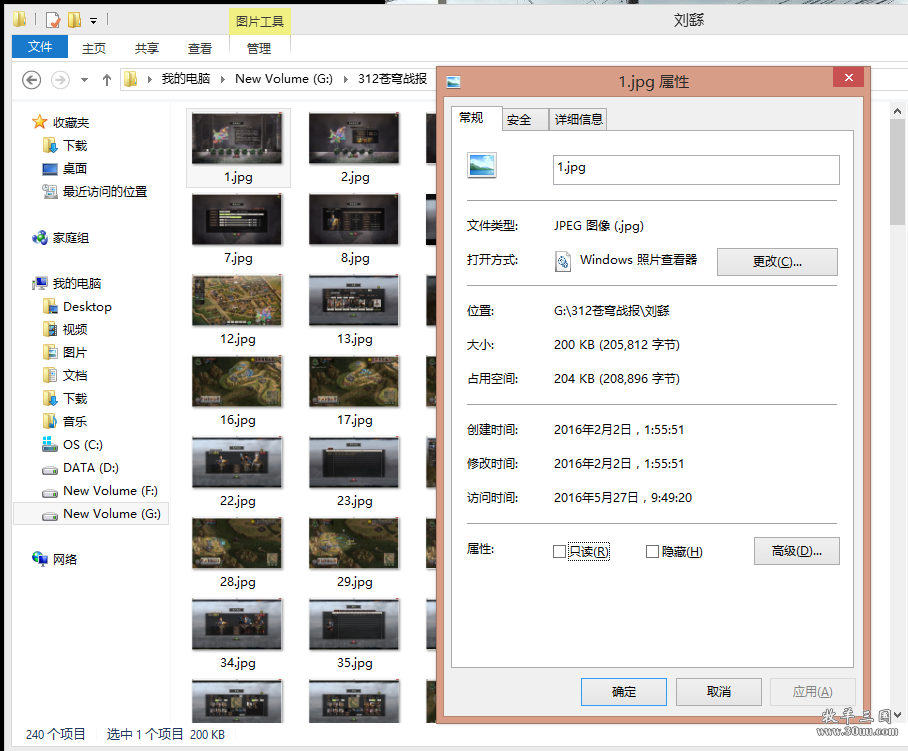The width and height of the screenshot is (908, 751).
Task: Expand the chevron after 我的电脑 in address bar
Action: coord(223,79)
